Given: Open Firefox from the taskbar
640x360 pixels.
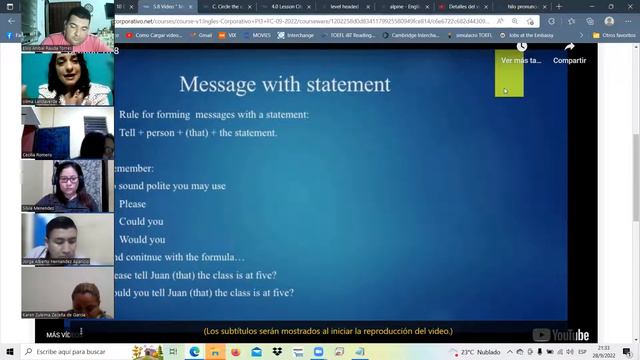Looking at the screenshot, I should pyautogui.click(x=236, y=351).
